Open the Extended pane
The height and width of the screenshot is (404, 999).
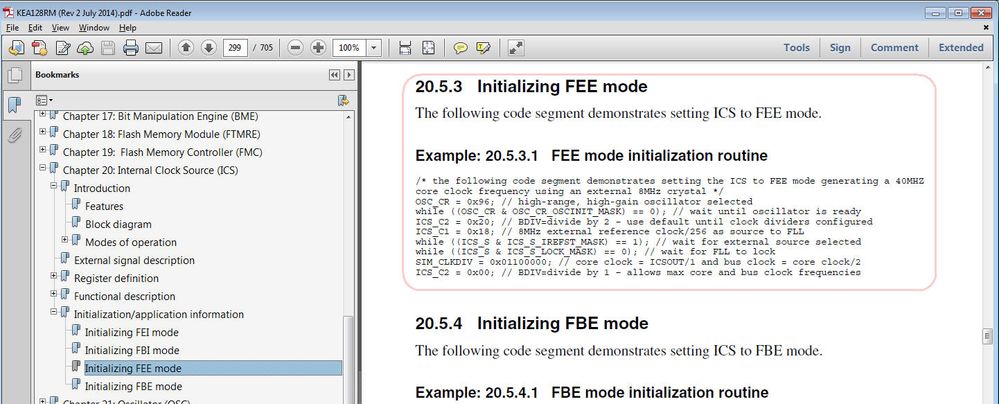coord(961,47)
